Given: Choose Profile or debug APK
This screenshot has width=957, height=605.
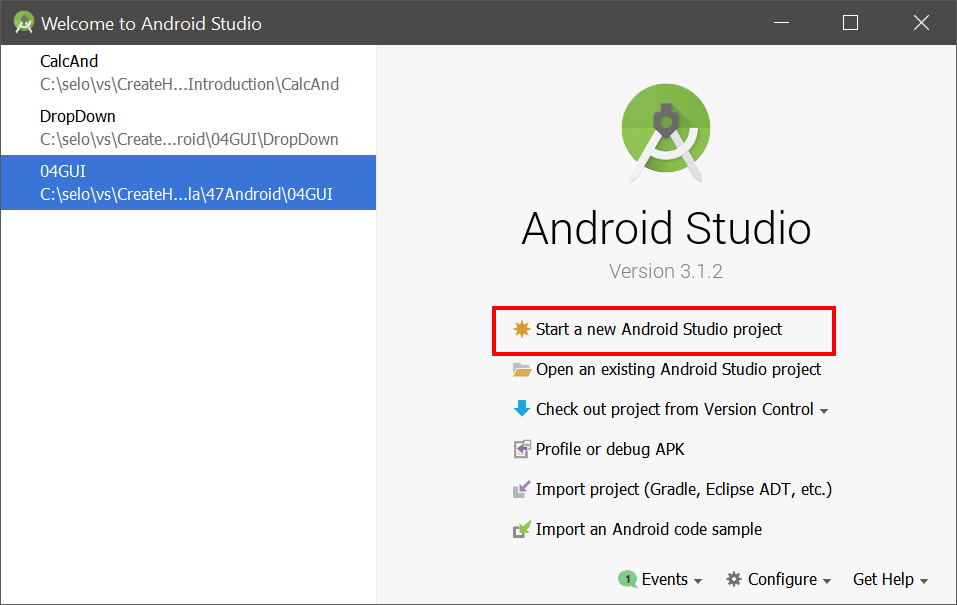Looking at the screenshot, I should [x=610, y=449].
